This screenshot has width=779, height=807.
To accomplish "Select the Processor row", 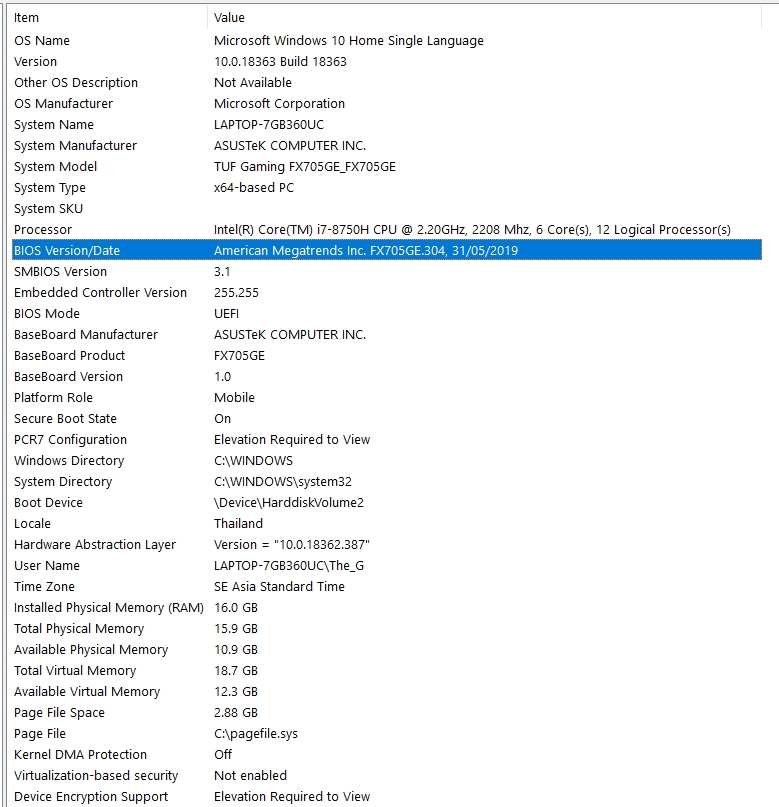I will click(x=386, y=230).
